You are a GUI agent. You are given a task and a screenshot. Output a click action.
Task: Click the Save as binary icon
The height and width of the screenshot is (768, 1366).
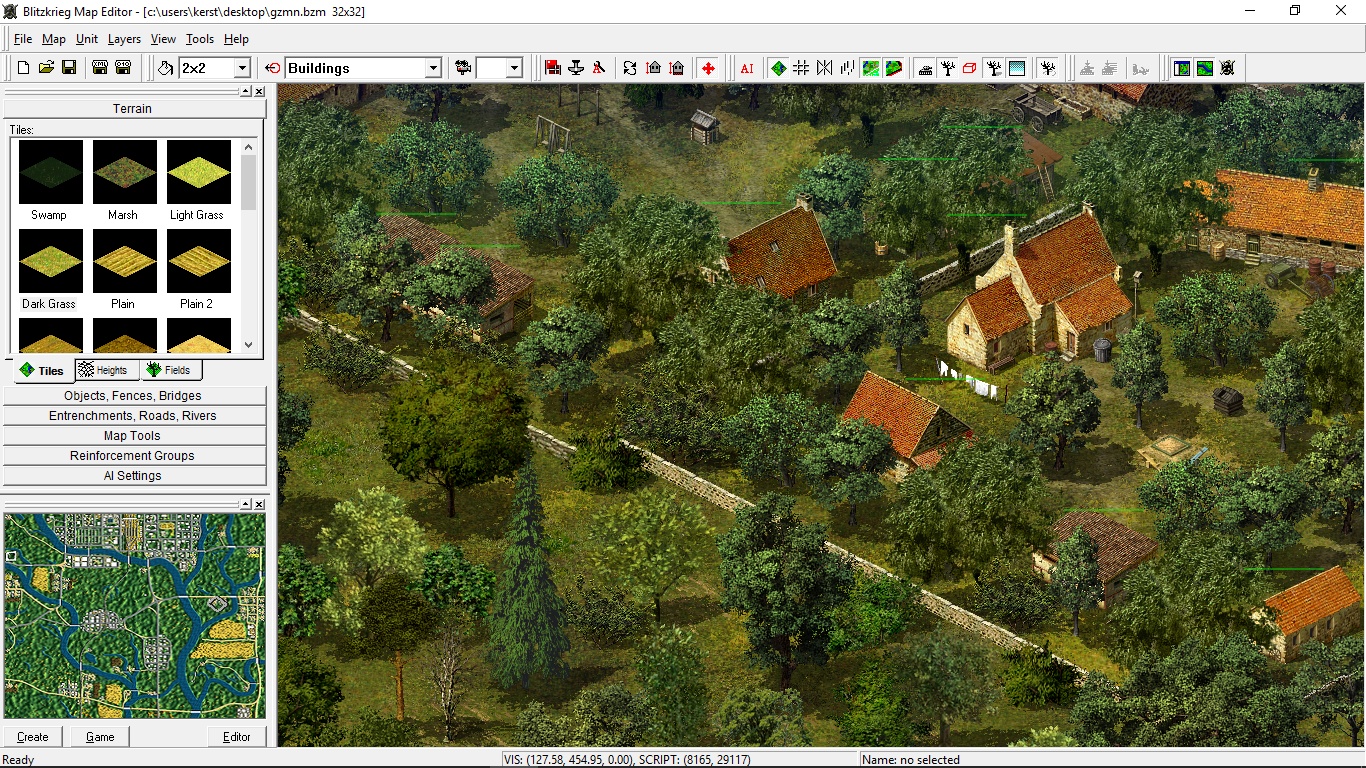pyautogui.click(x=123, y=68)
